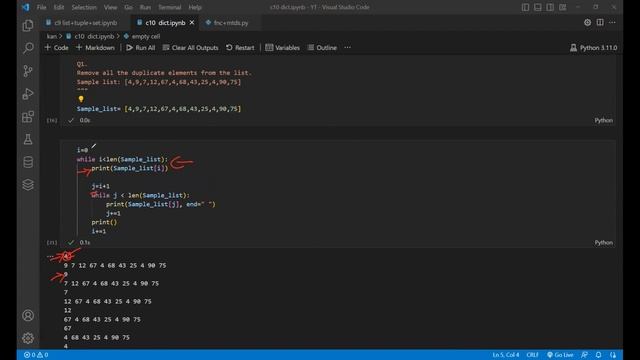
Task: Restart the notebook kernel
Action: [x=240, y=48]
